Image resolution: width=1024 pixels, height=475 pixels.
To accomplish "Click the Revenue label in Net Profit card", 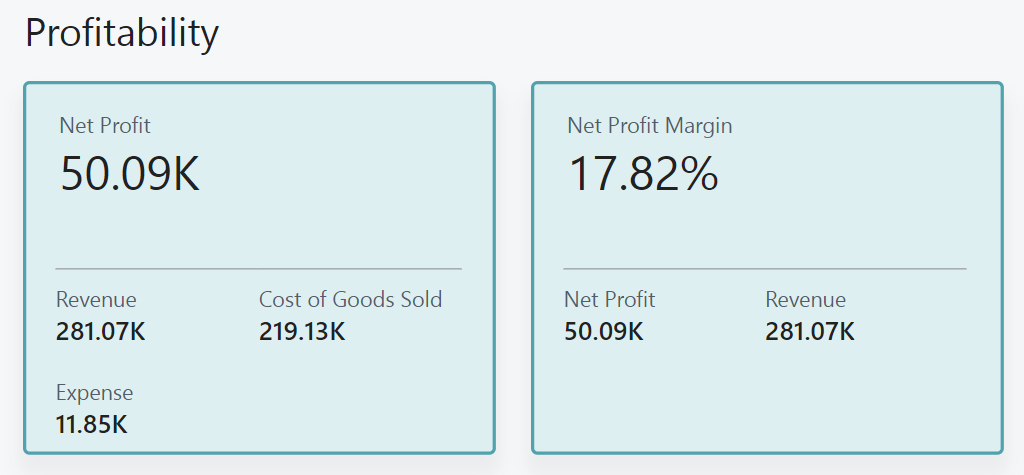I will click(x=96, y=299).
